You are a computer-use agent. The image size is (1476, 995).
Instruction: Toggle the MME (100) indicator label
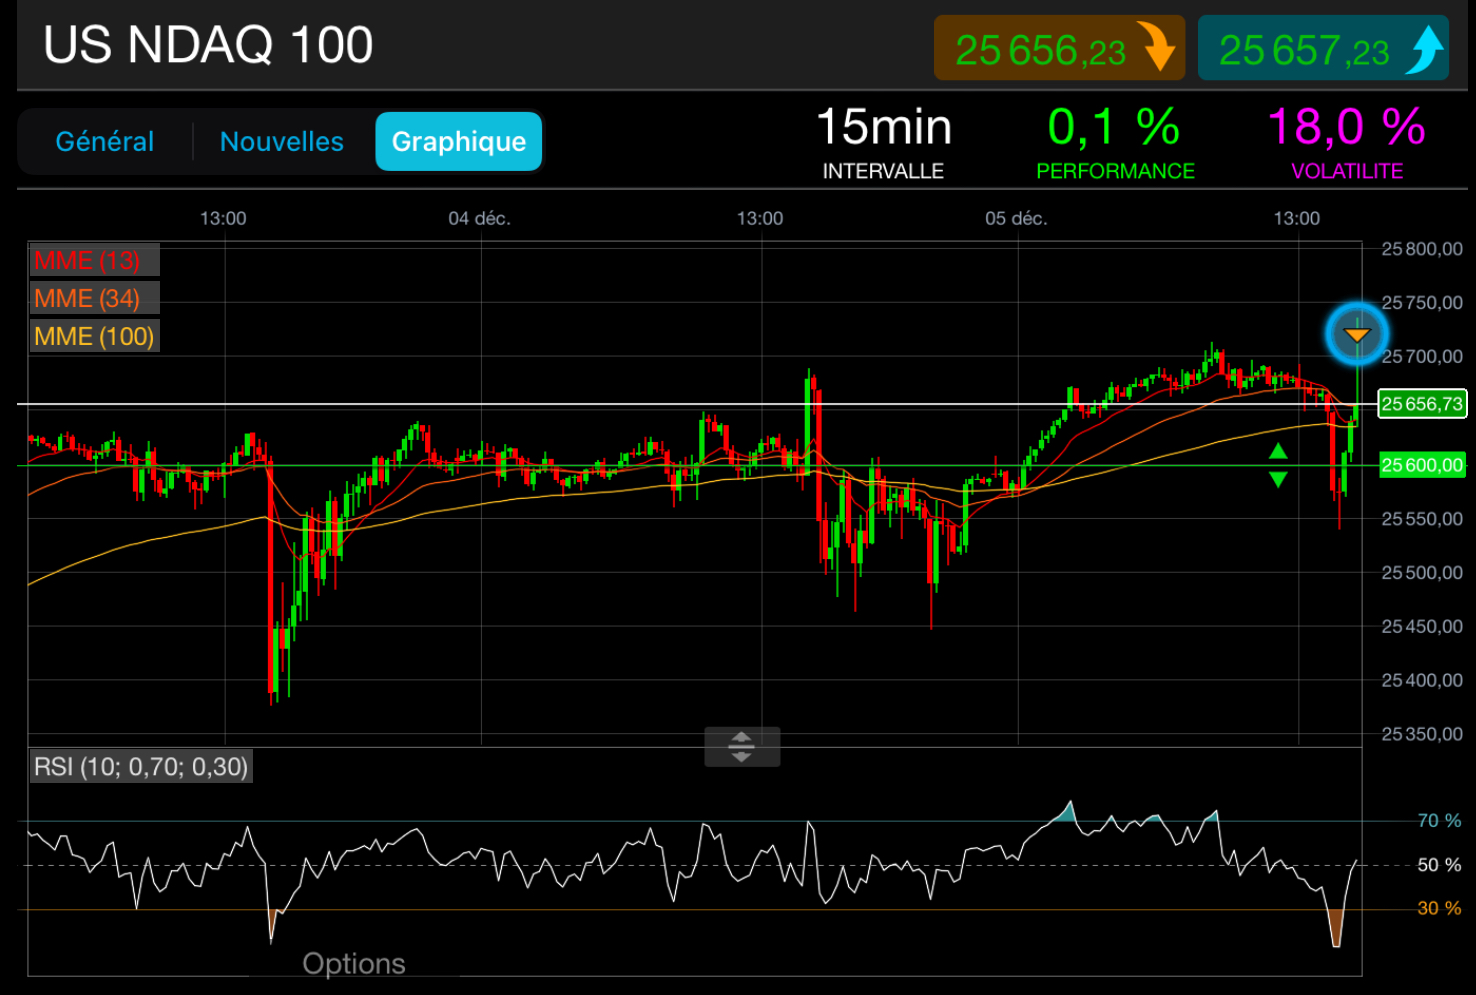[94, 336]
